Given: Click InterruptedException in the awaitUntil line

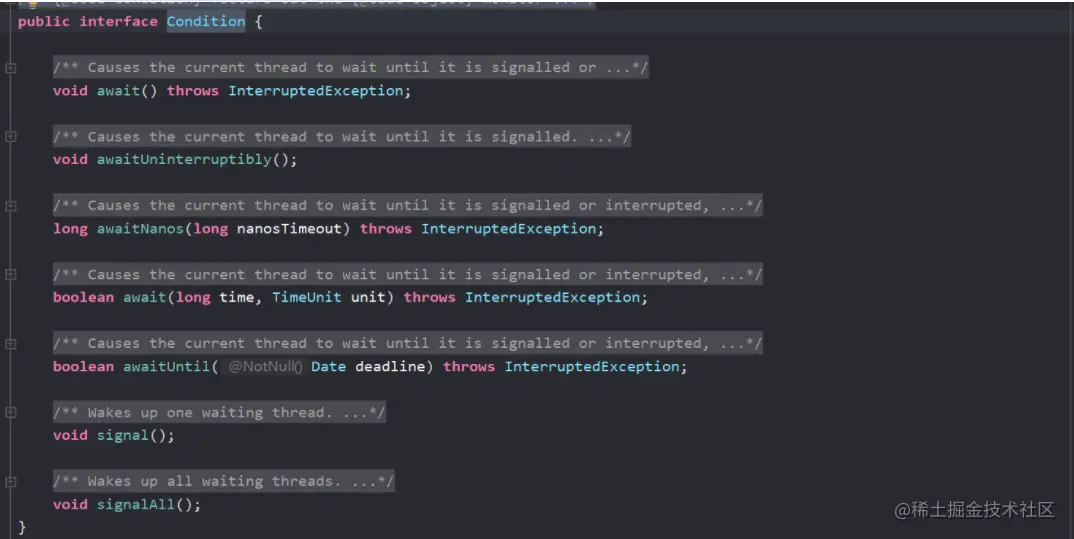Looking at the screenshot, I should [x=592, y=366].
